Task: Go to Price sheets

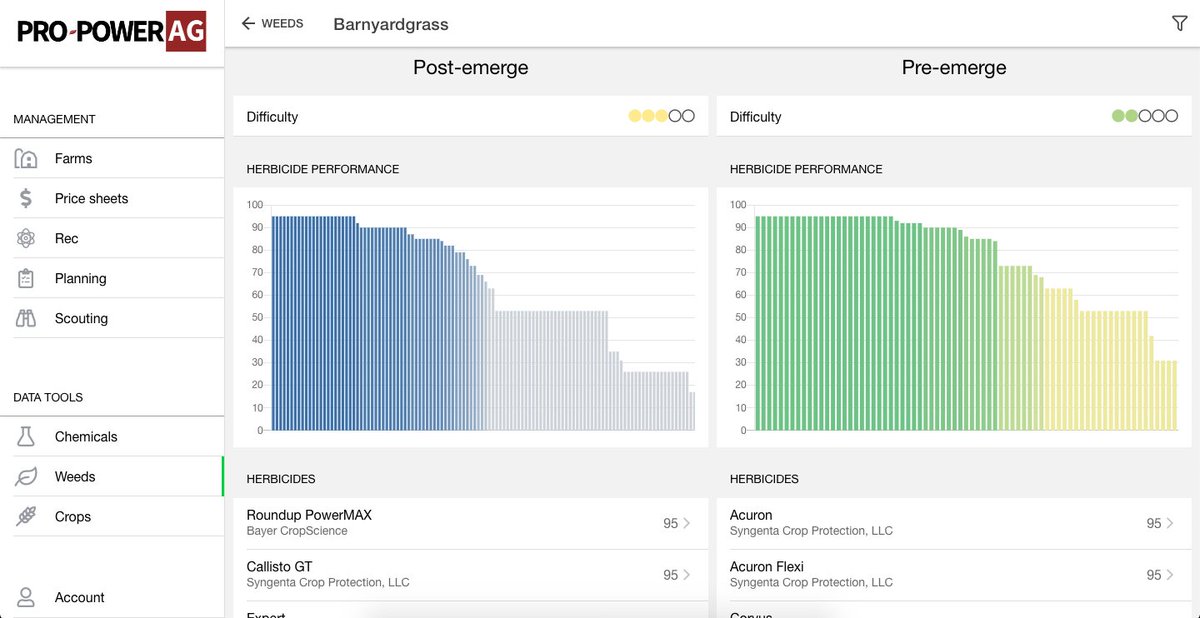Action: pyautogui.click(x=112, y=198)
